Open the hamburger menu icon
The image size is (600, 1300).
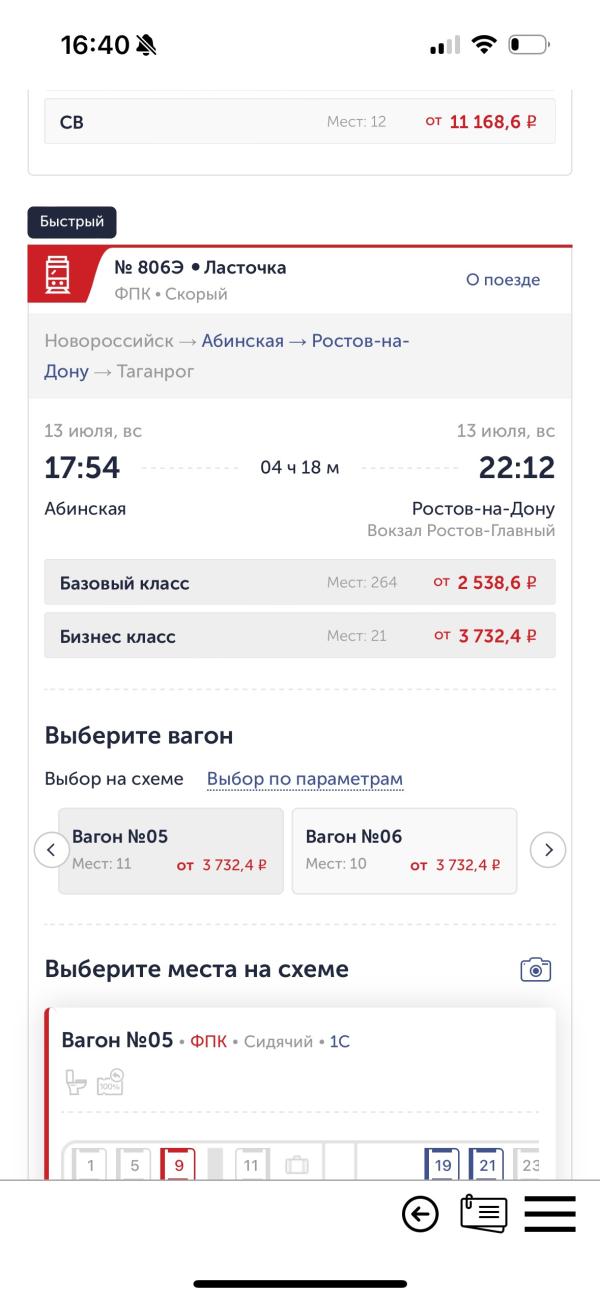pos(550,1215)
